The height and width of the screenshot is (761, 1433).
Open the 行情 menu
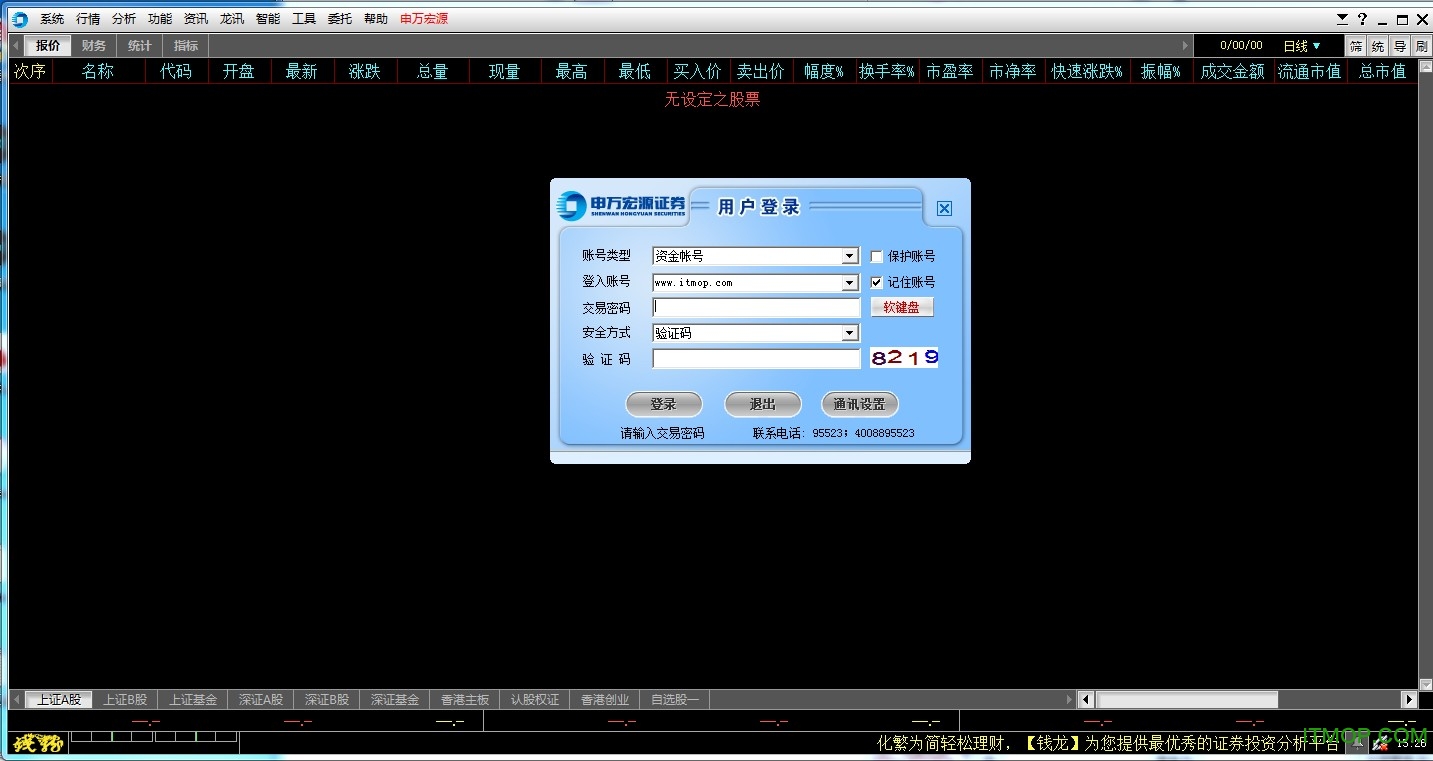point(88,19)
